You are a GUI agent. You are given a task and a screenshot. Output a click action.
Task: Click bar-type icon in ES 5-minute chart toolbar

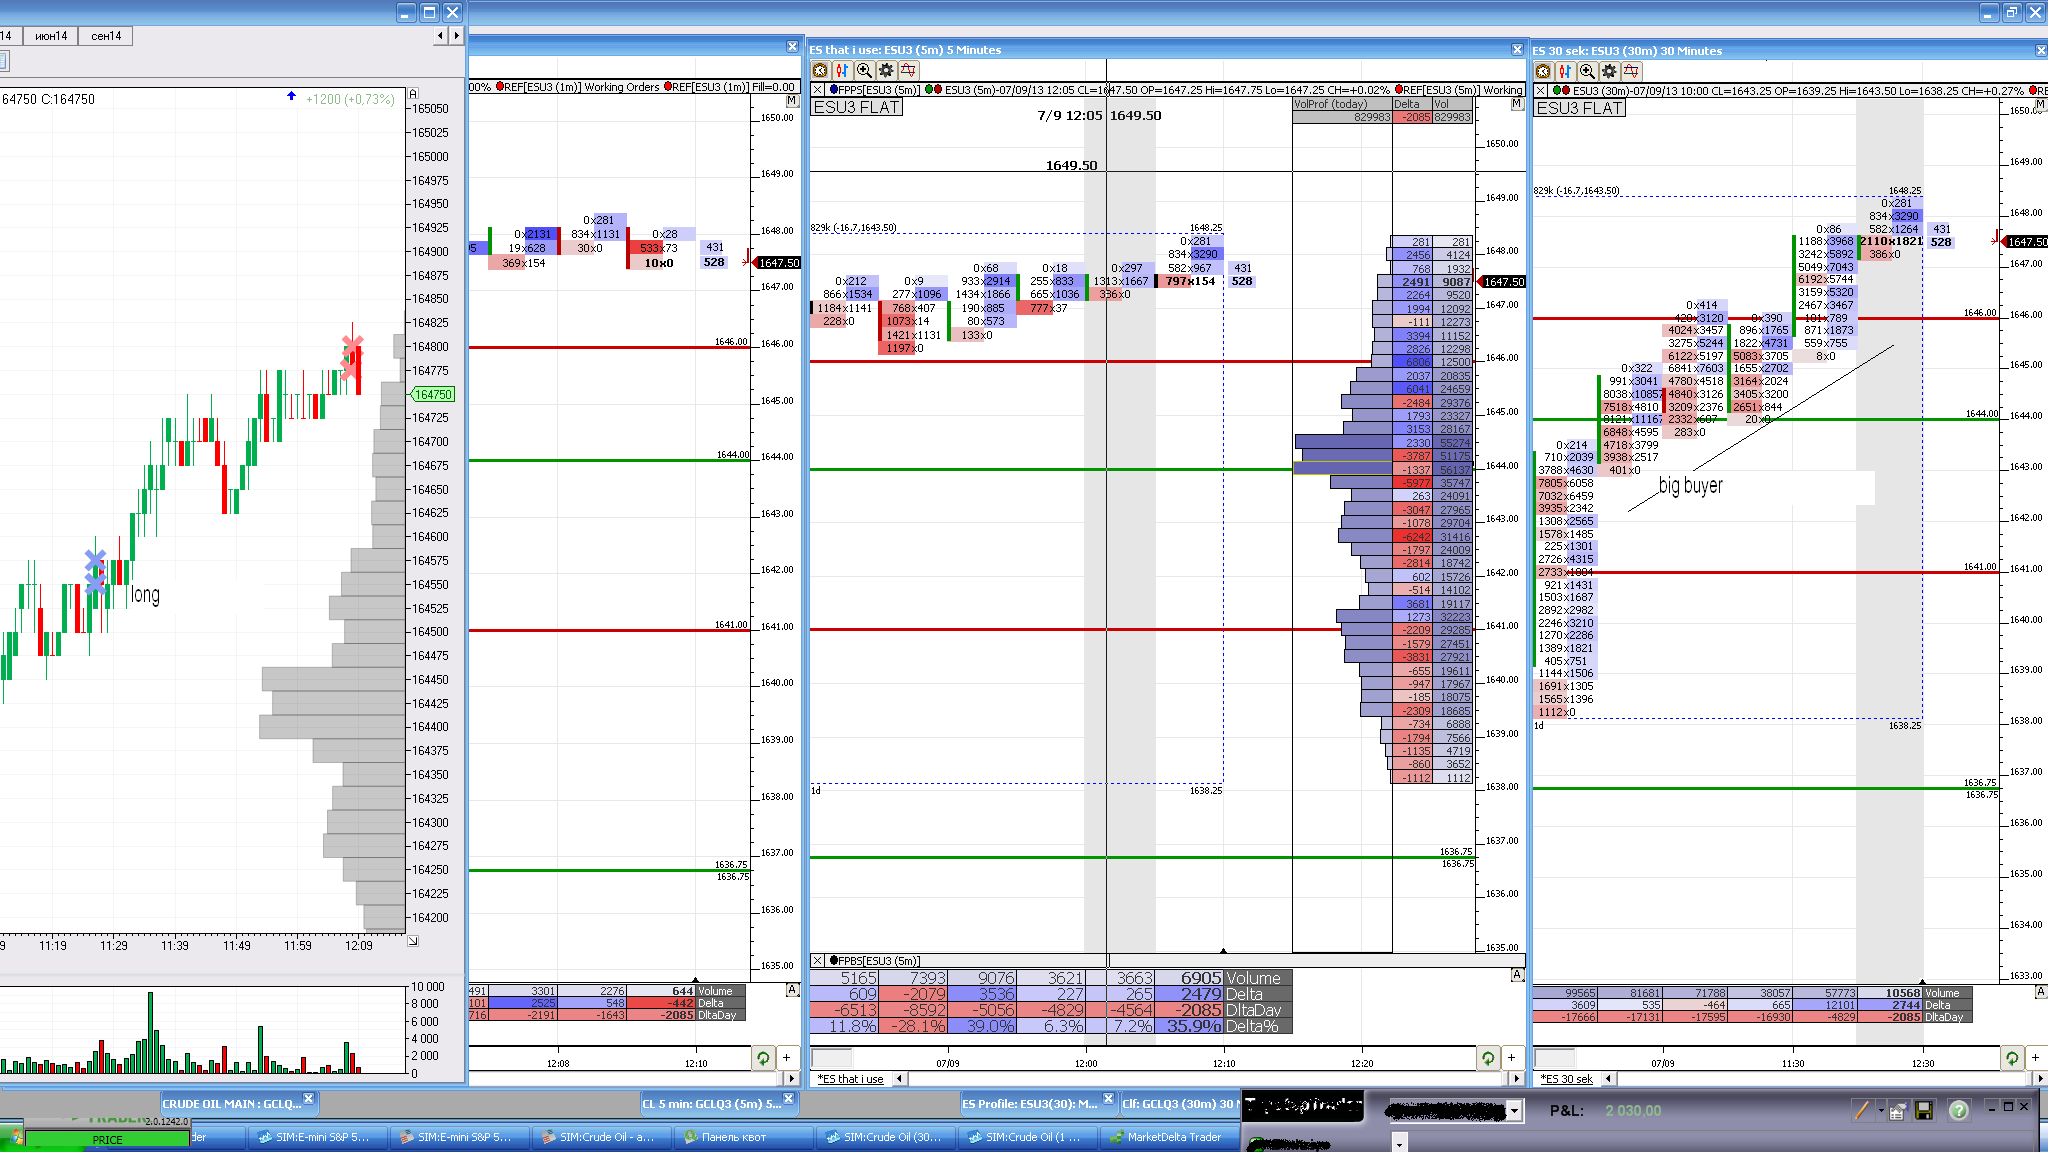point(842,70)
